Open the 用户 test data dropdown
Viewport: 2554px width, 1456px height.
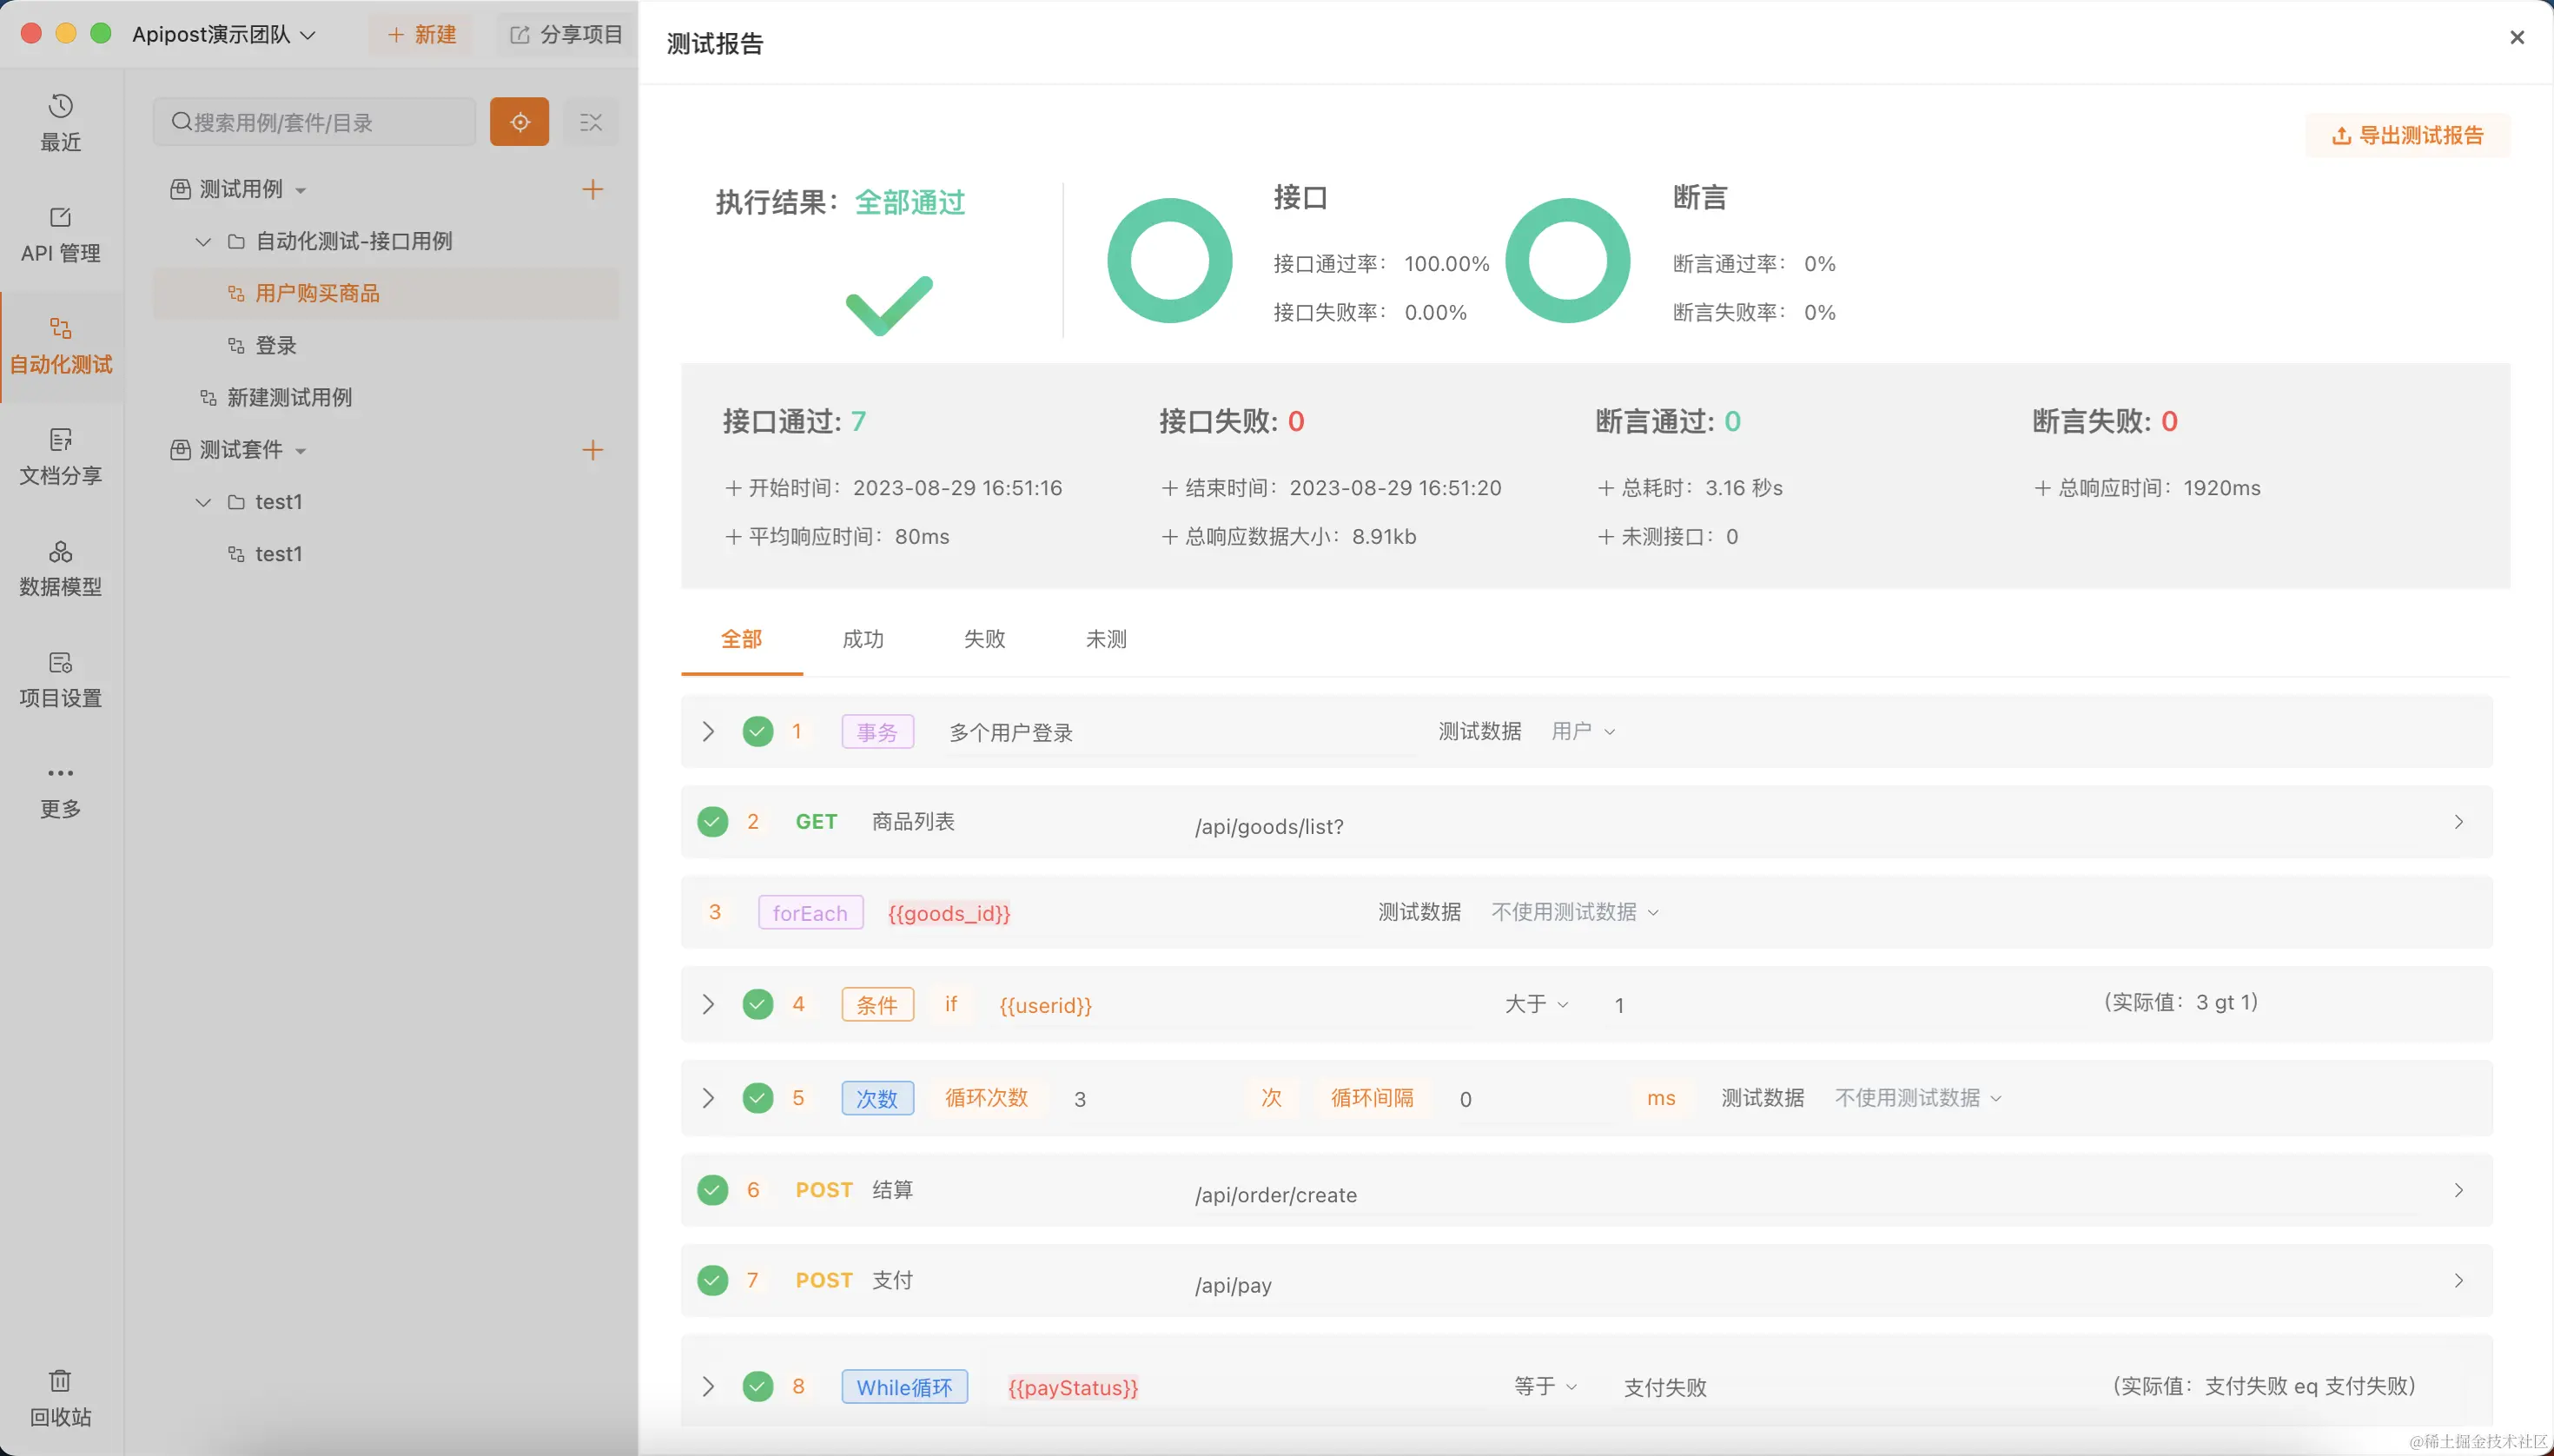pyautogui.click(x=1583, y=731)
